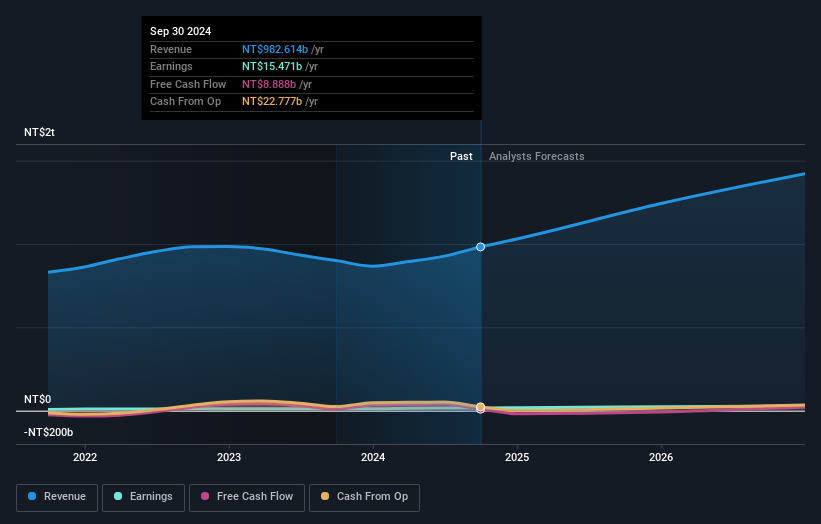Select the Revenue data point at Sep 2024
Image resolution: width=821 pixels, height=524 pixels.
click(x=480, y=247)
